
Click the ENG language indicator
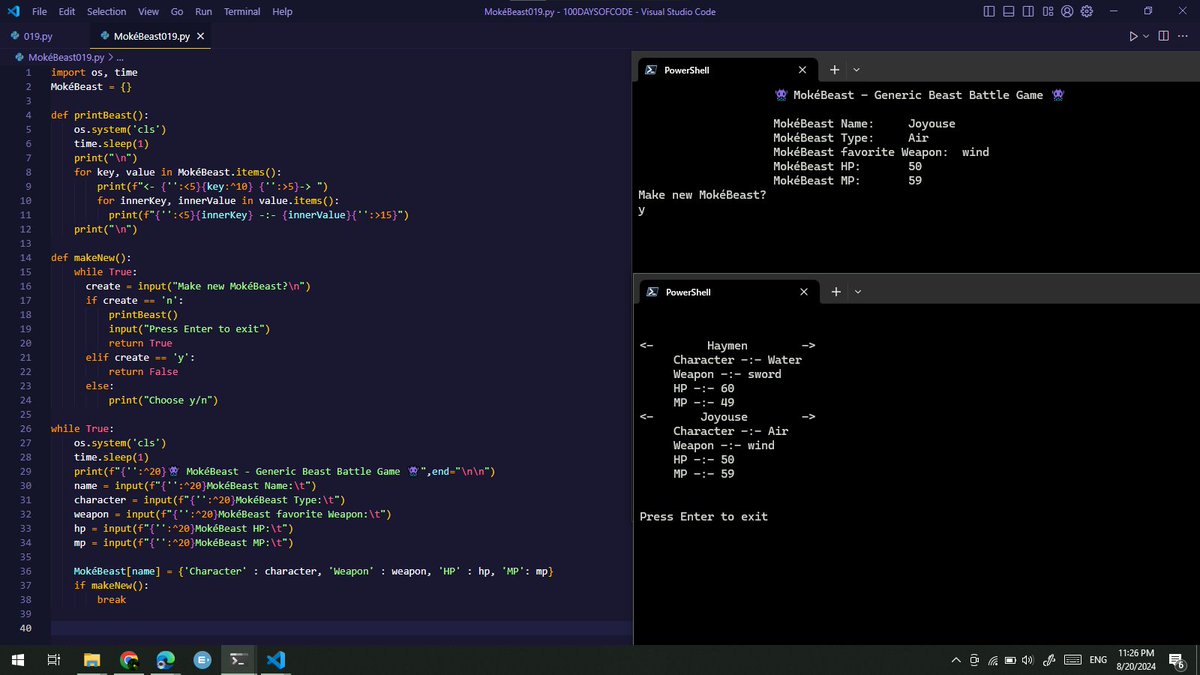(1098, 660)
